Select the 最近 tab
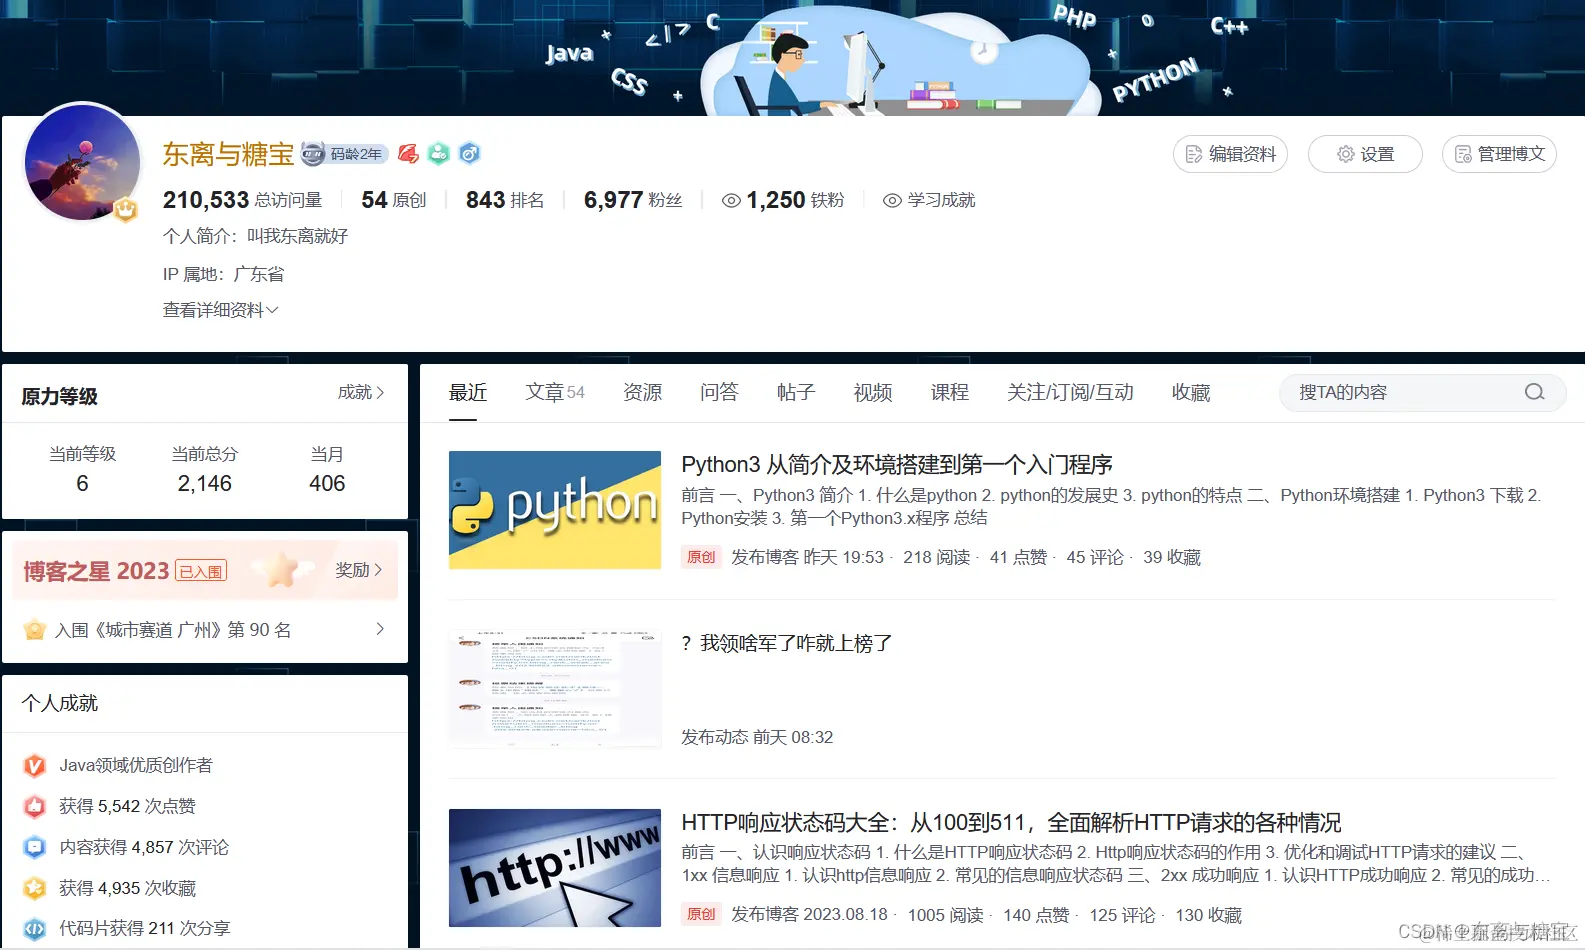This screenshot has height=950, width=1585. click(x=468, y=392)
